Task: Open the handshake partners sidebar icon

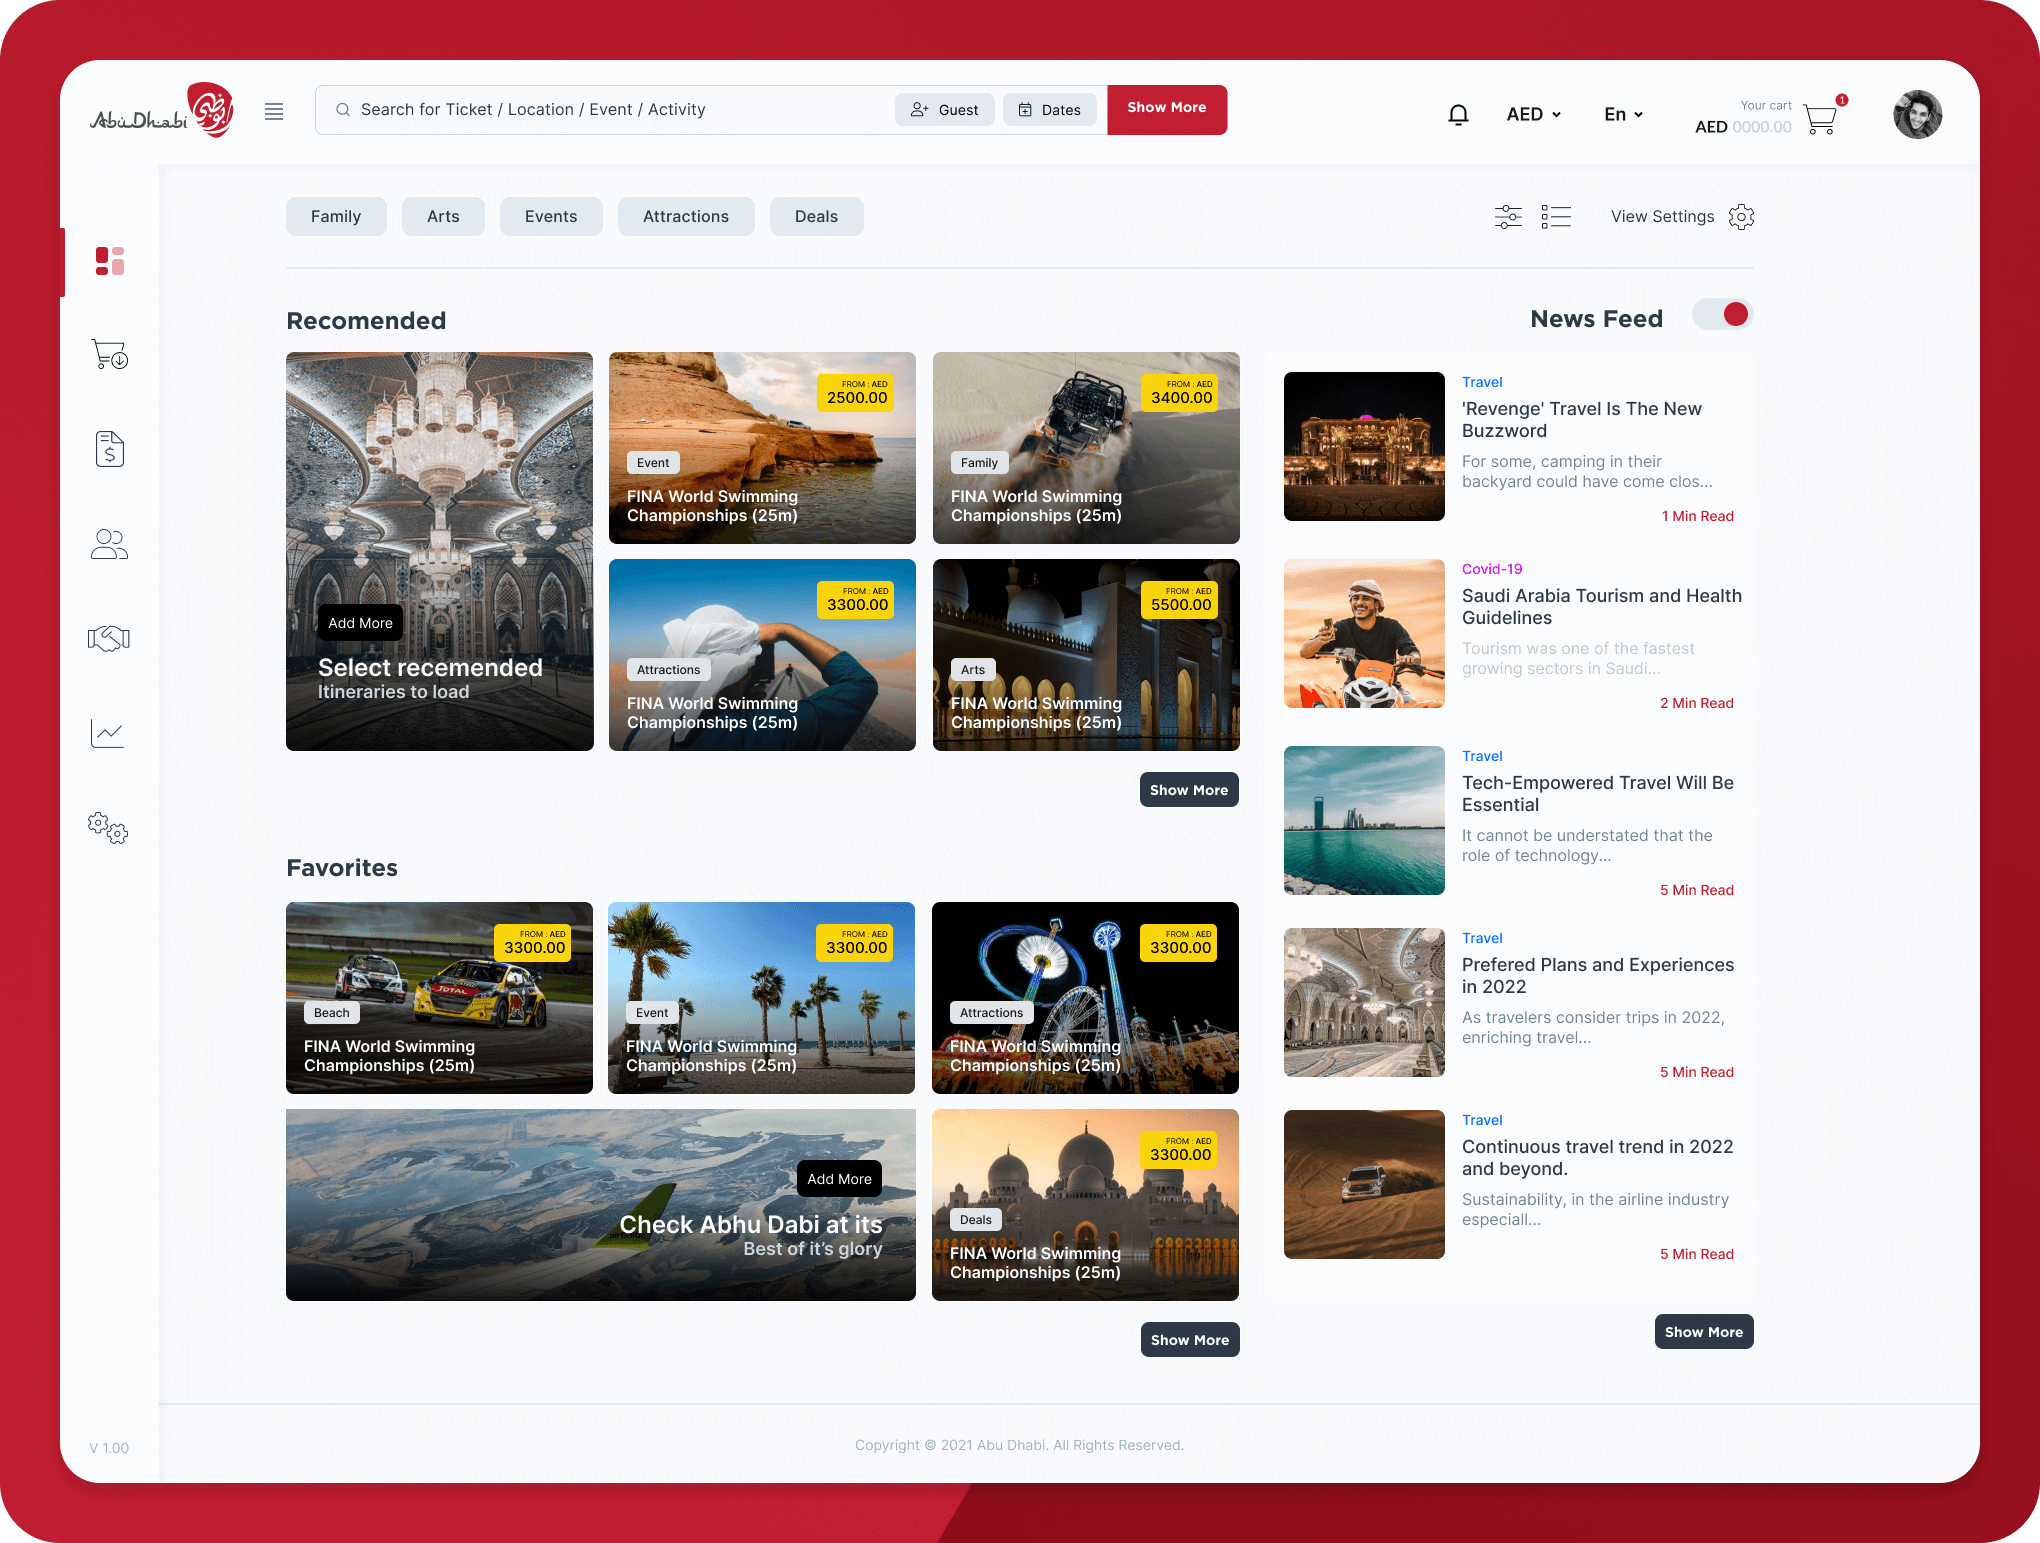Action: click(109, 638)
